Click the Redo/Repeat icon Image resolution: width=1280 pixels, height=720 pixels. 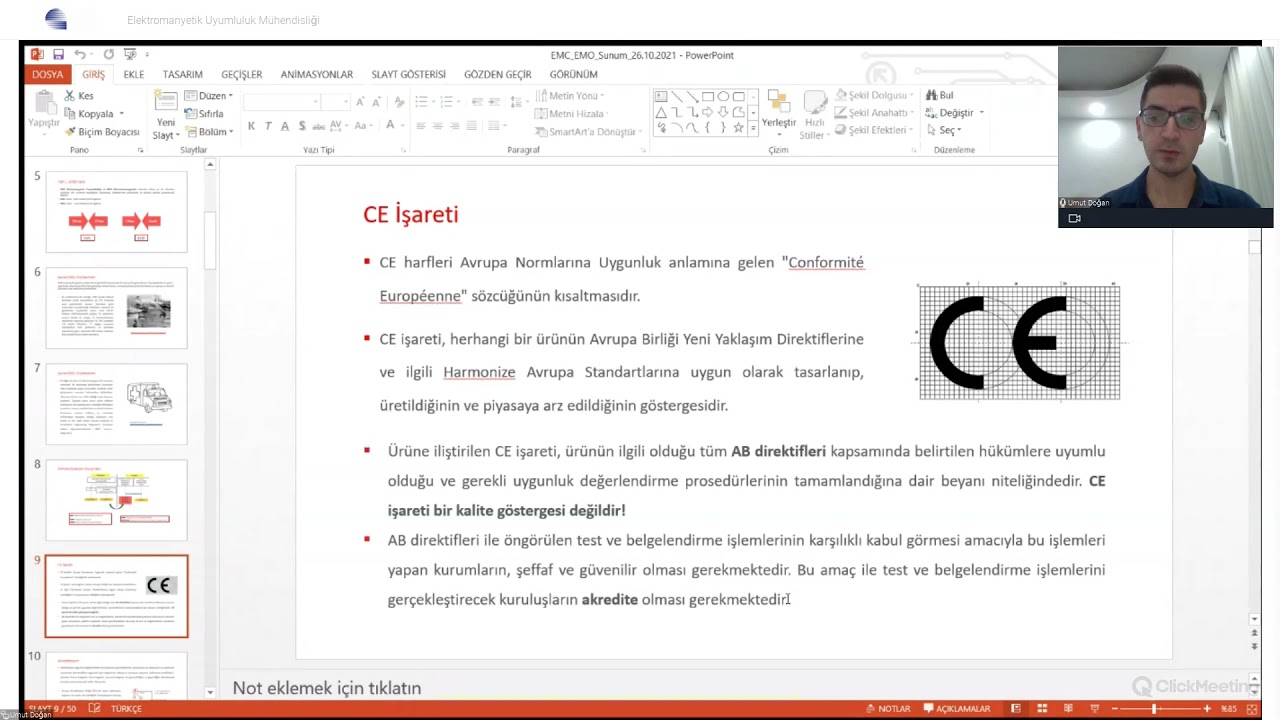click(109, 54)
